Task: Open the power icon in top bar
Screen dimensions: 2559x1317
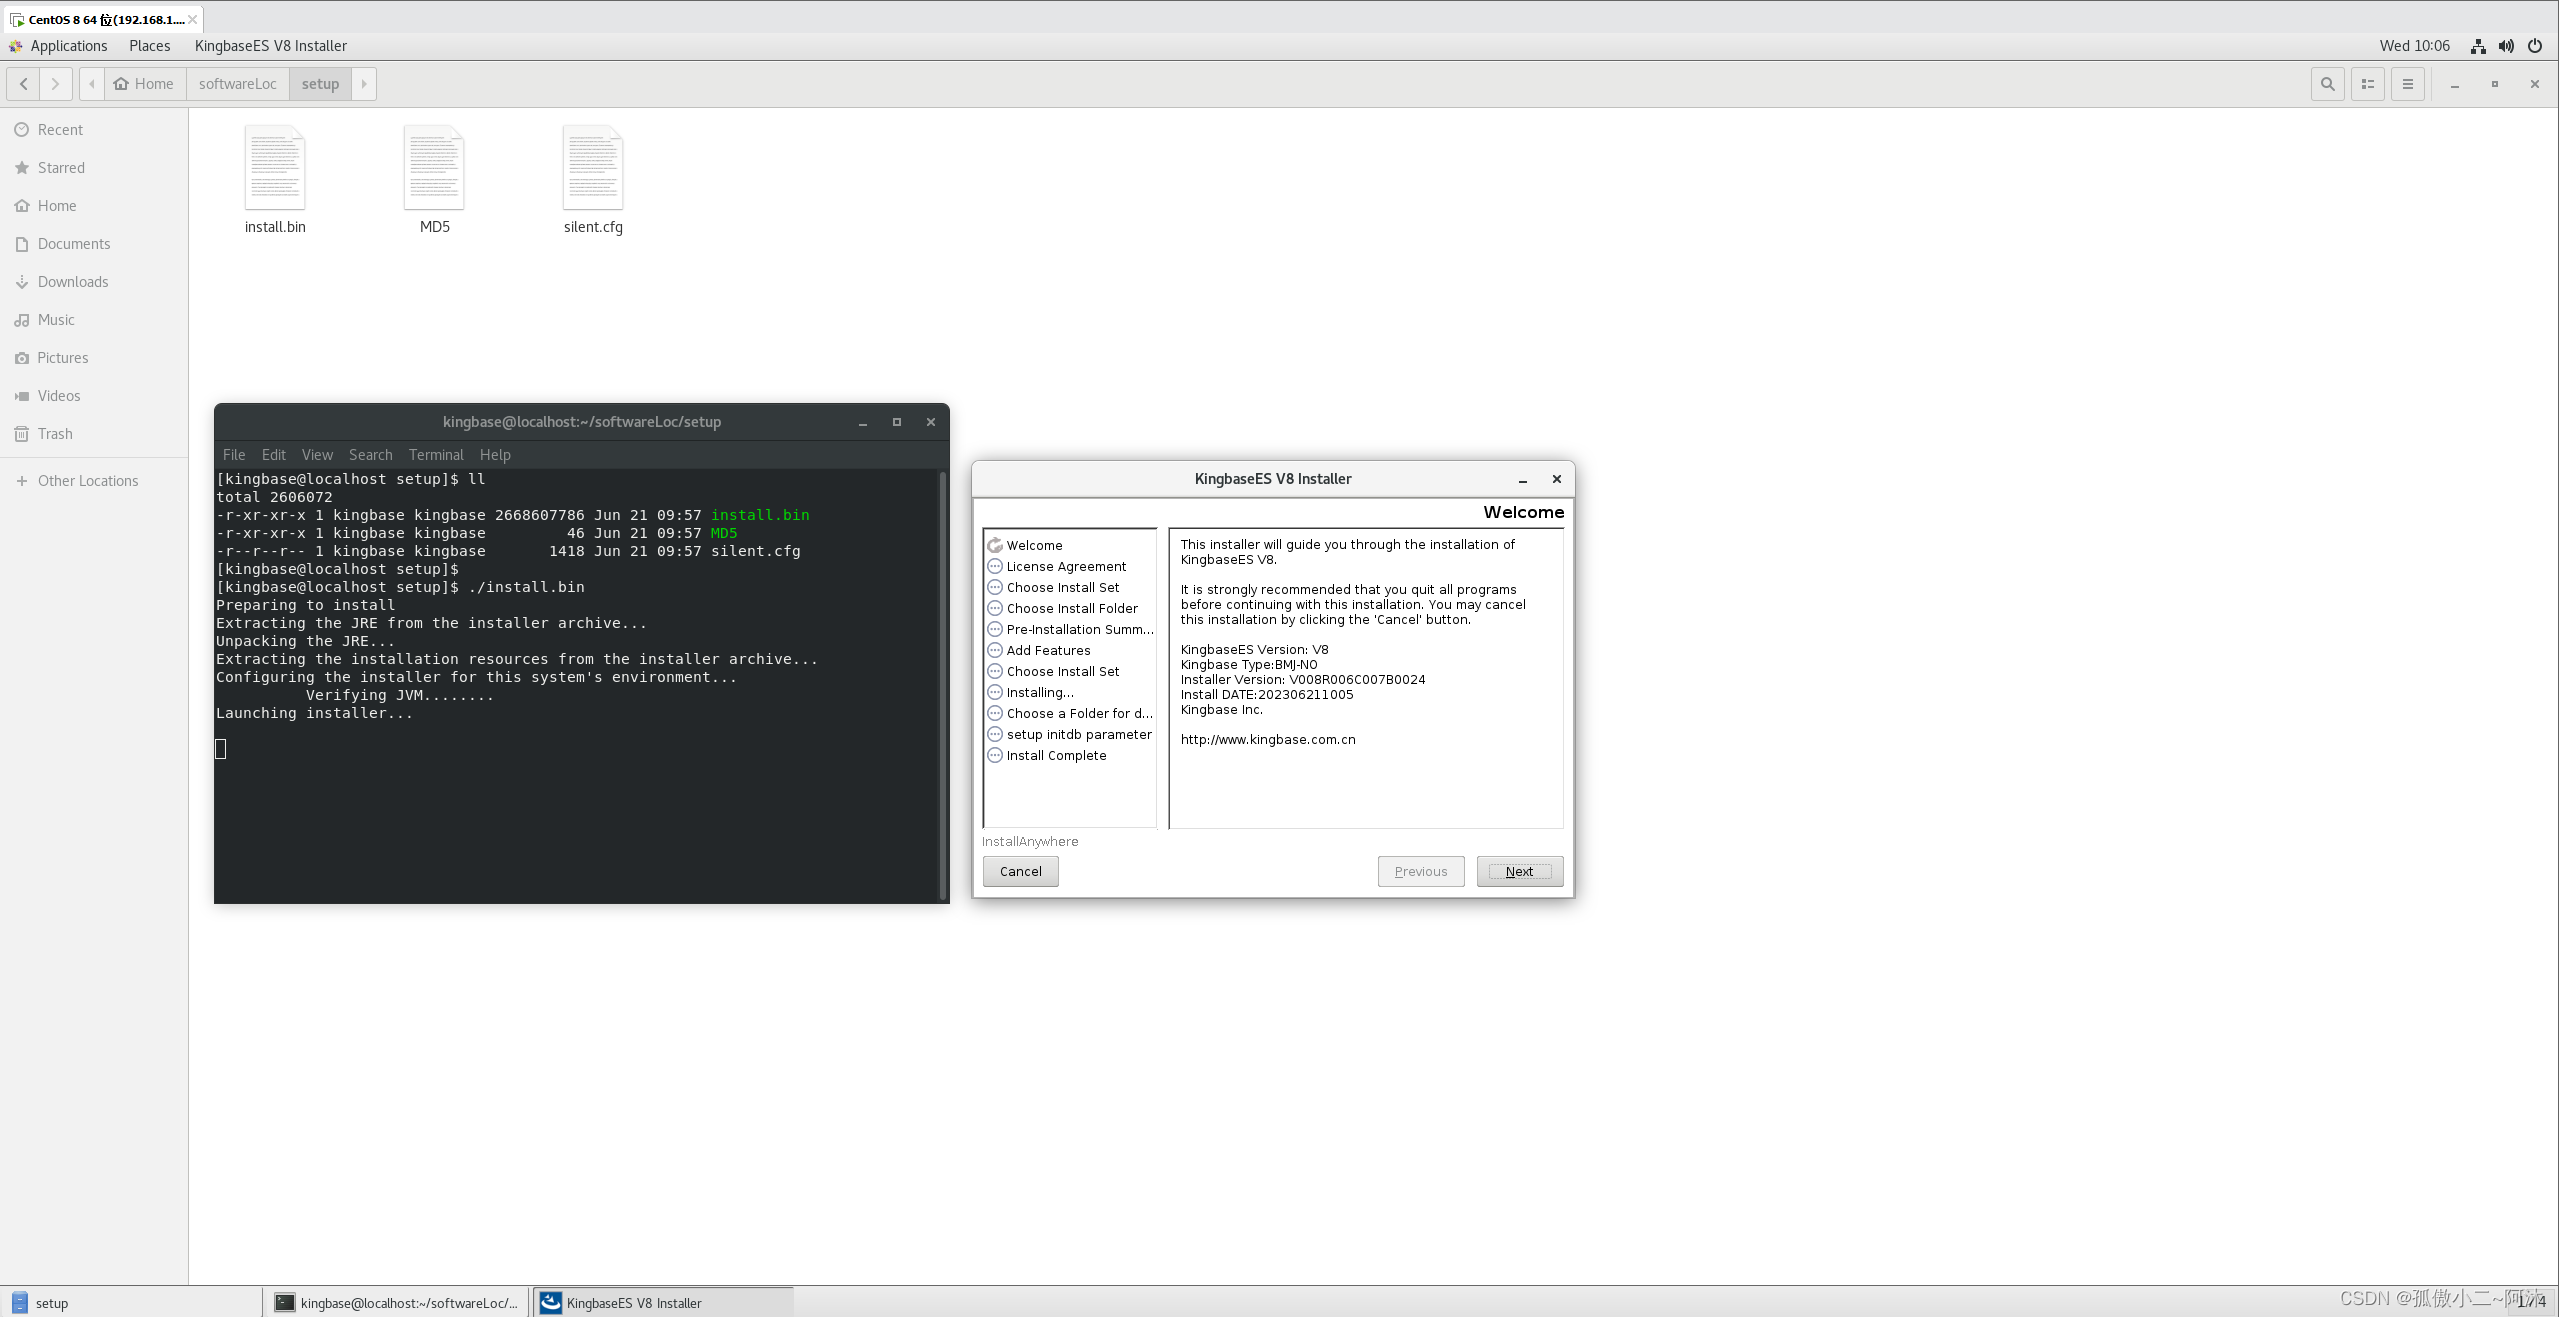Action: click(2534, 46)
